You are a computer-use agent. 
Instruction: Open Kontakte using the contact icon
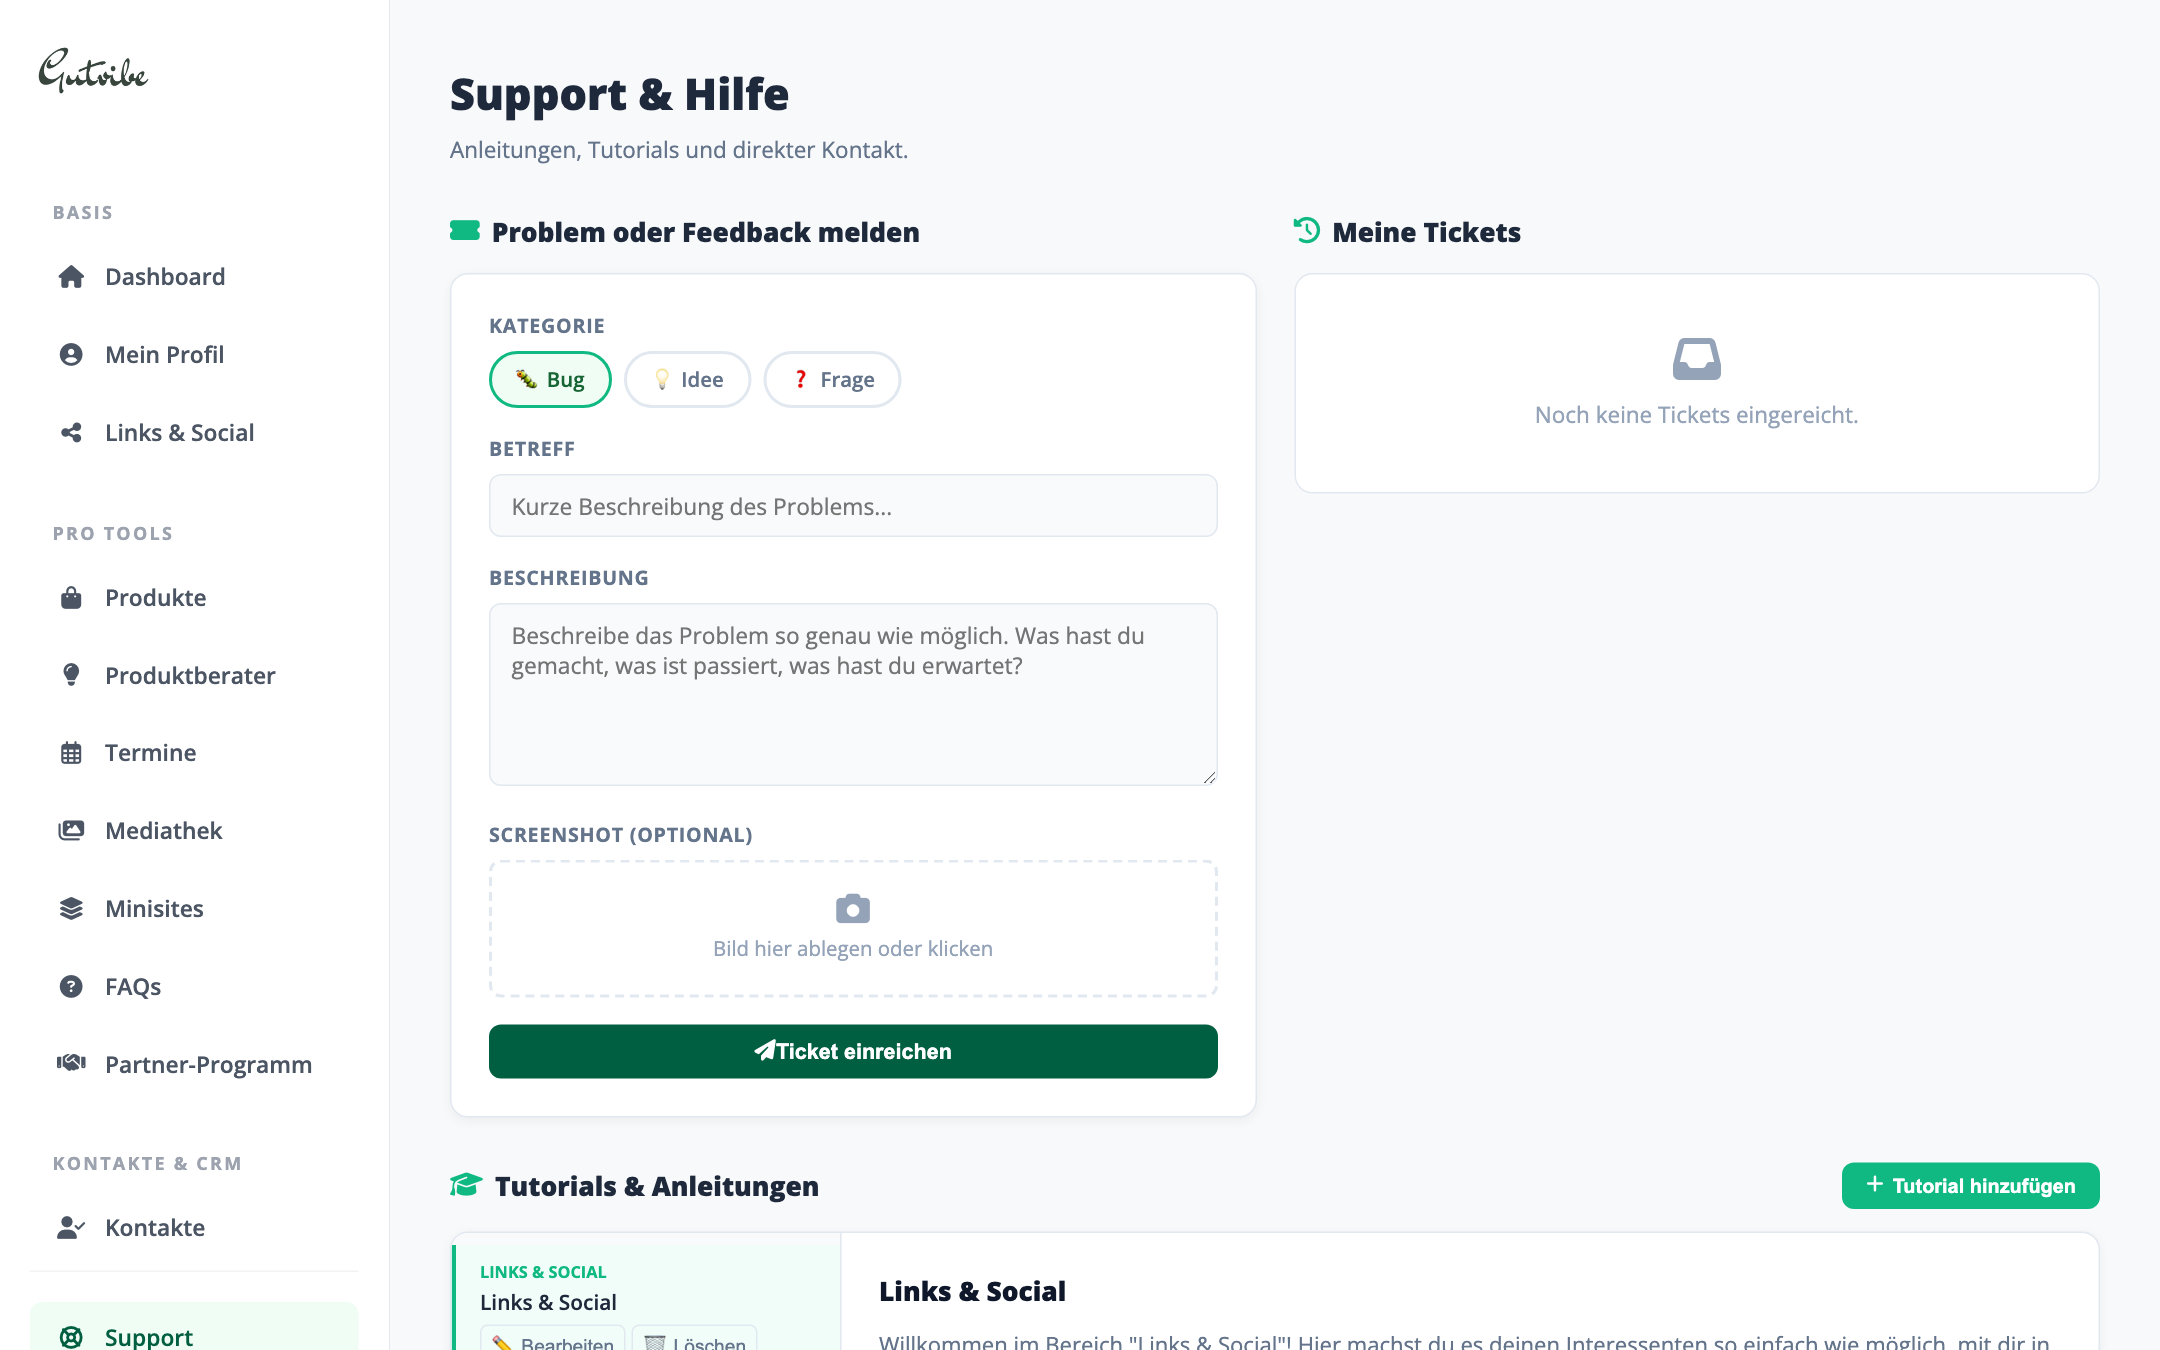tap(68, 1227)
